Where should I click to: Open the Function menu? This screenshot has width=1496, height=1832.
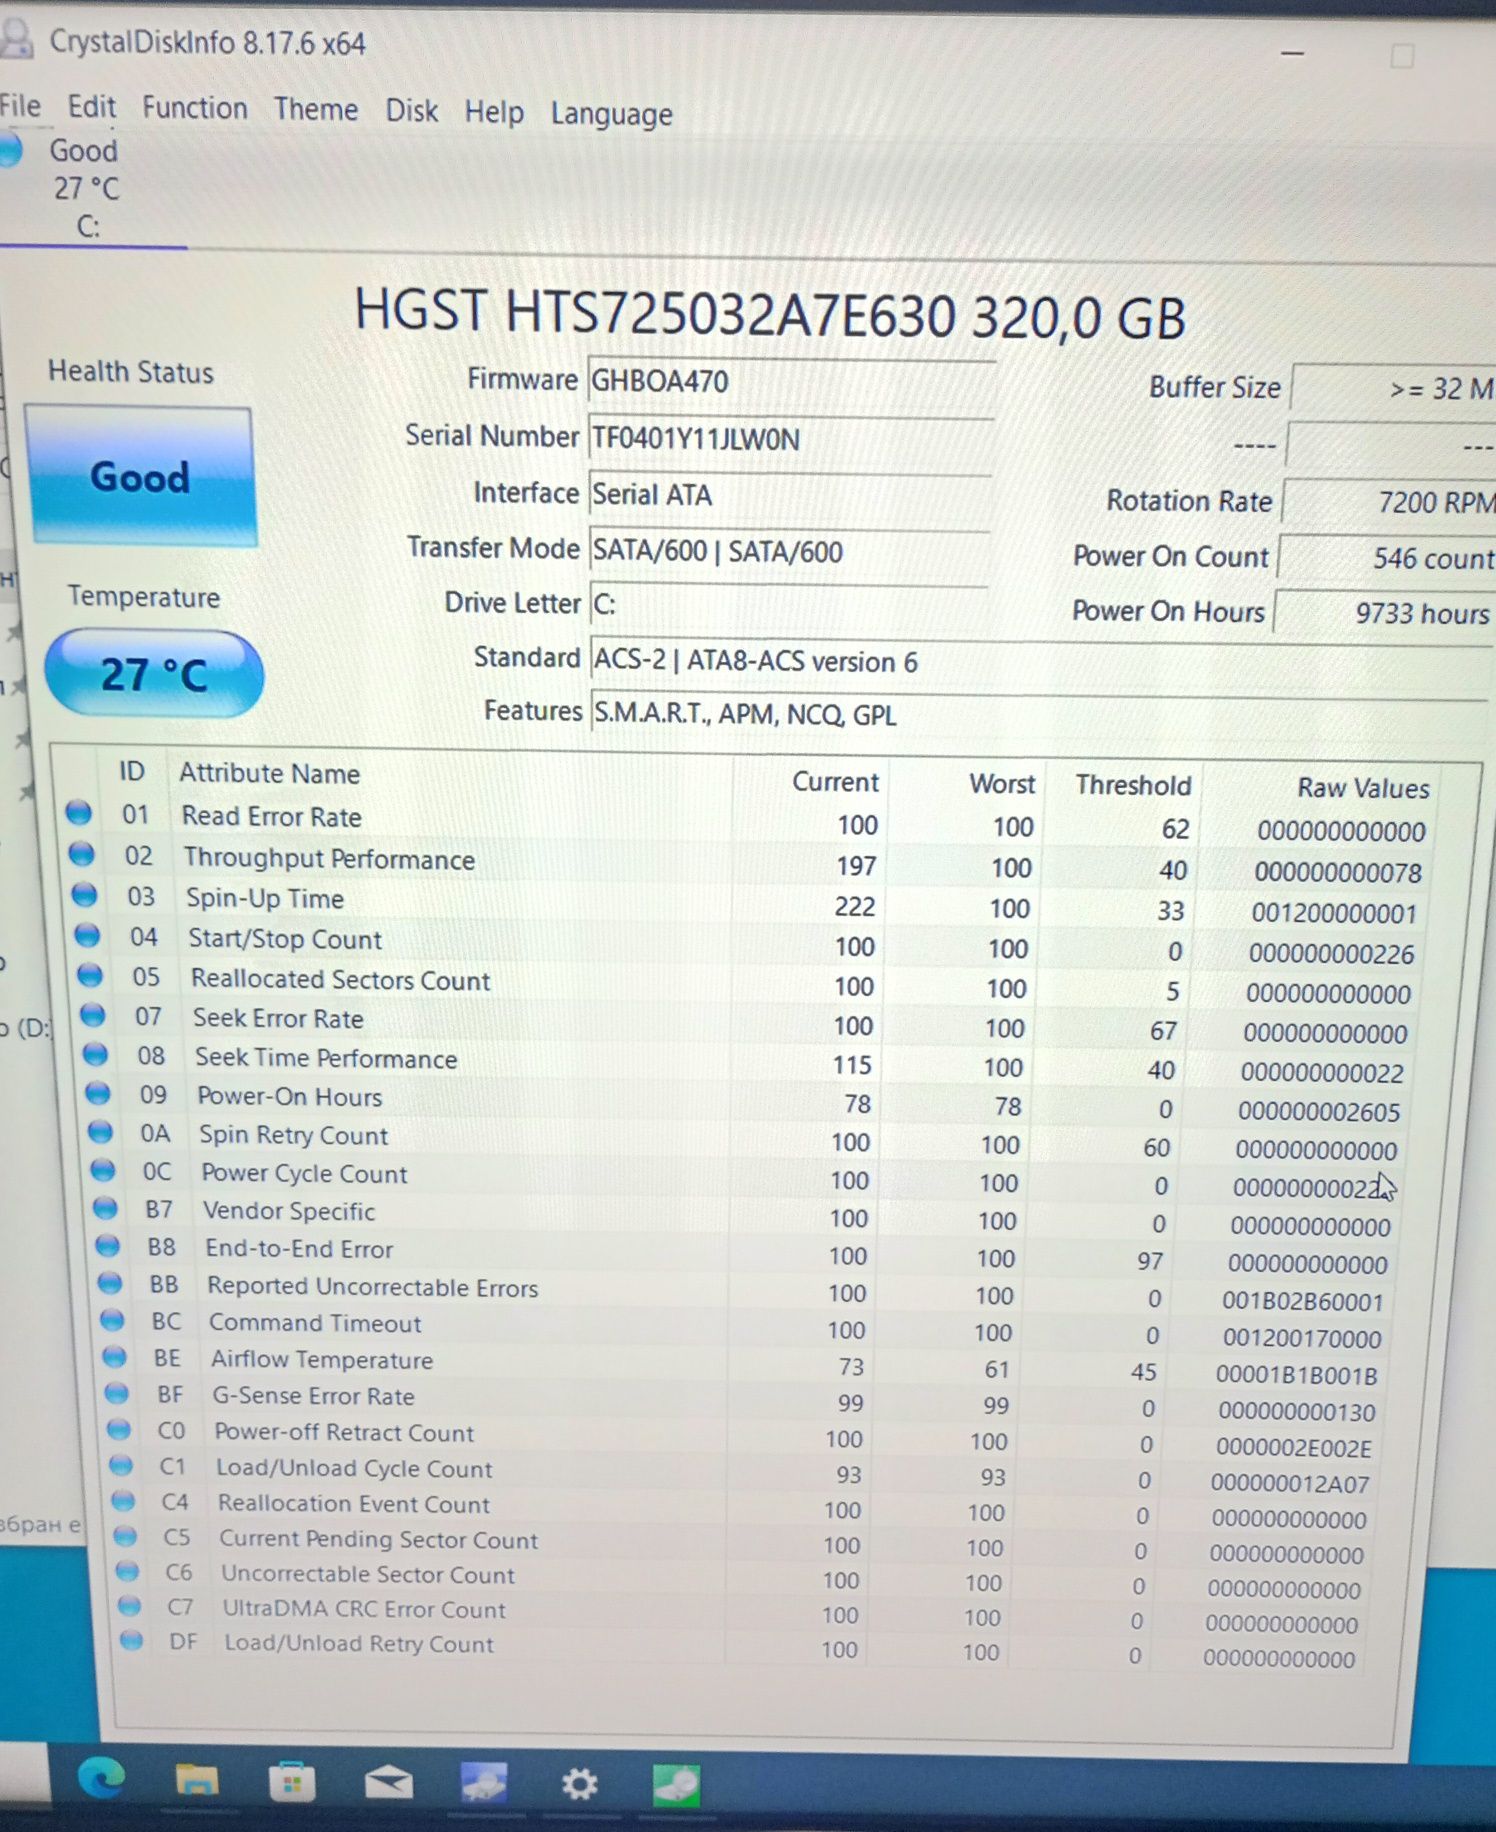[x=195, y=107]
